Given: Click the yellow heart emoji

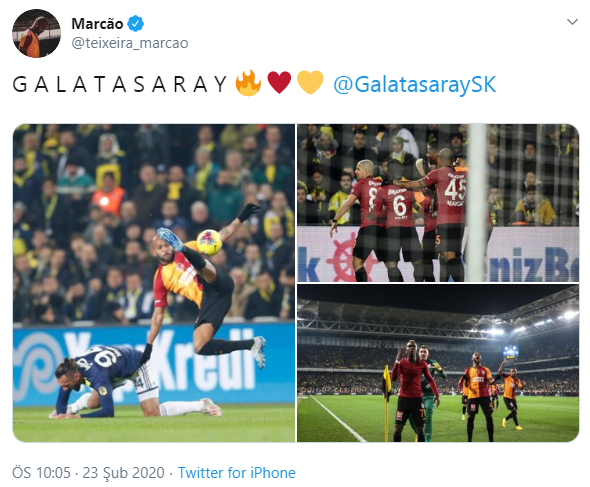Looking at the screenshot, I should click(x=310, y=83).
